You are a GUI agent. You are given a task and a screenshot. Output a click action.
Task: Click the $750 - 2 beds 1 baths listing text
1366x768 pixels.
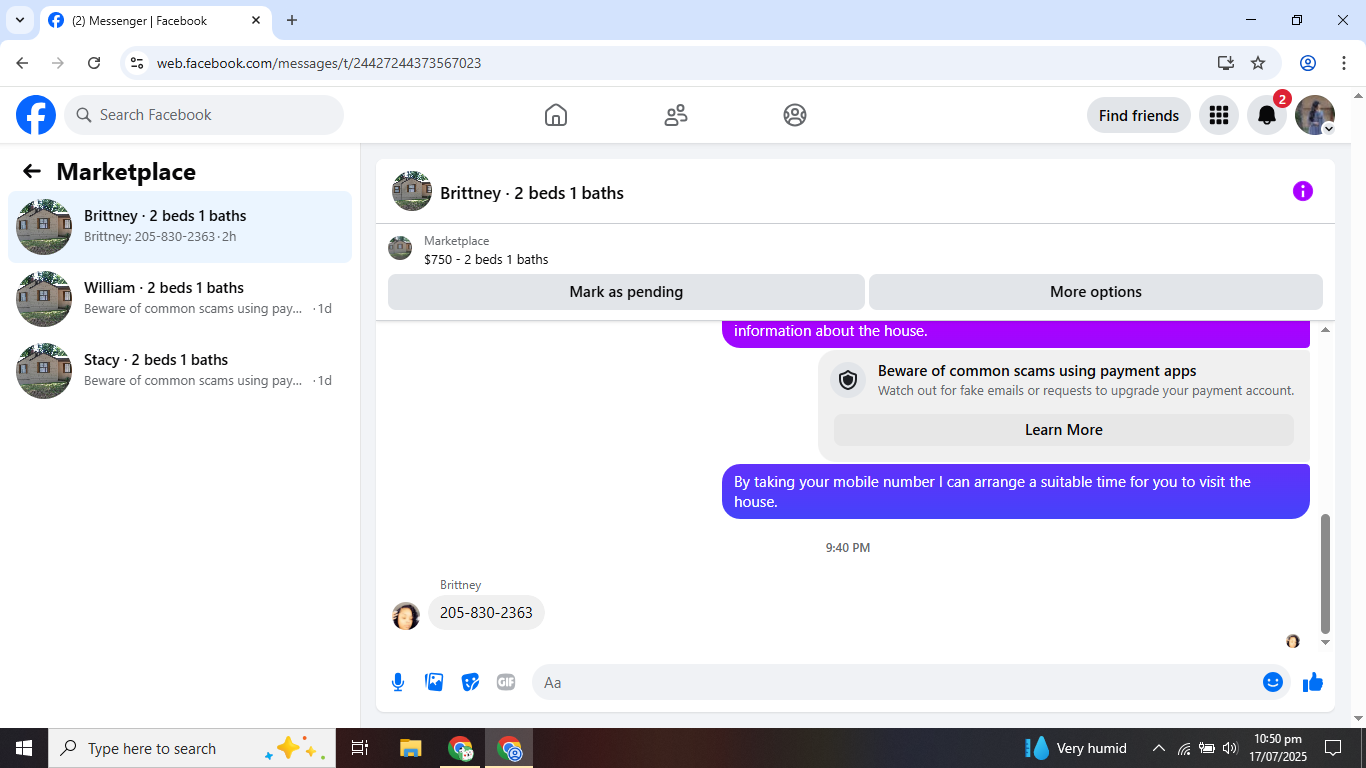click(x=486, y=259)
